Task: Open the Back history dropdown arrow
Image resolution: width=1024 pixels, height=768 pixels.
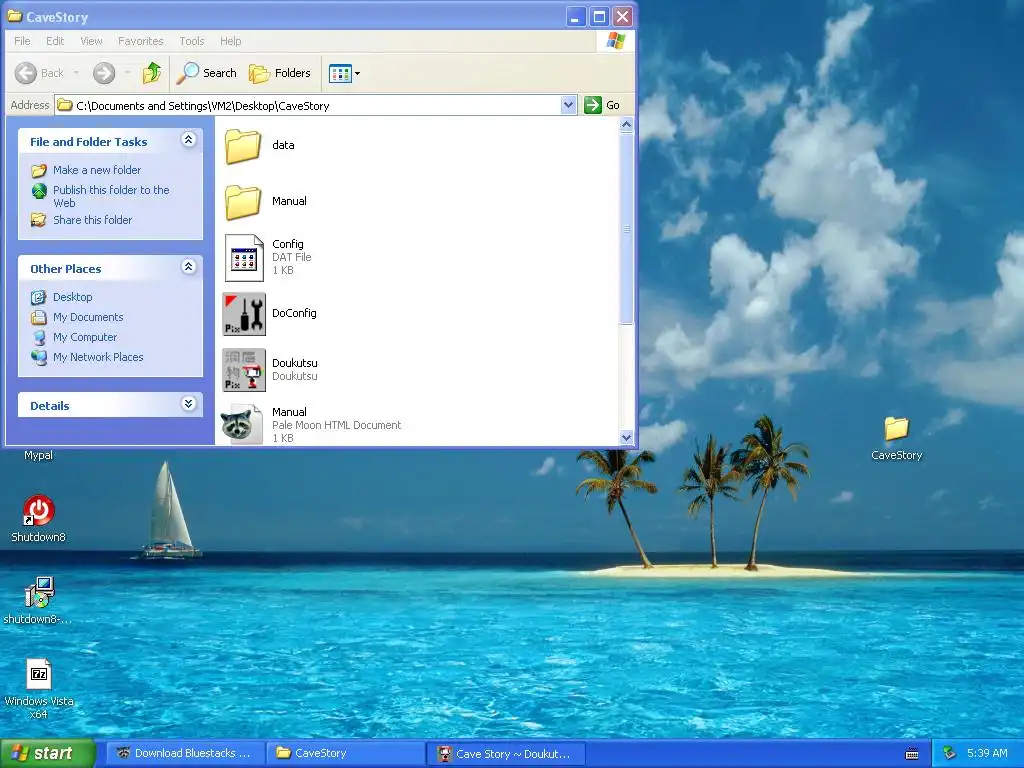Action: 76,72
